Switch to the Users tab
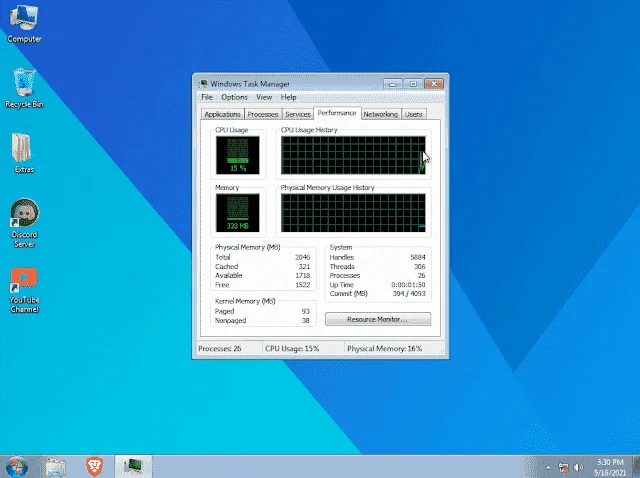Viewport: 640px width, 478px height. pos(413,114)
